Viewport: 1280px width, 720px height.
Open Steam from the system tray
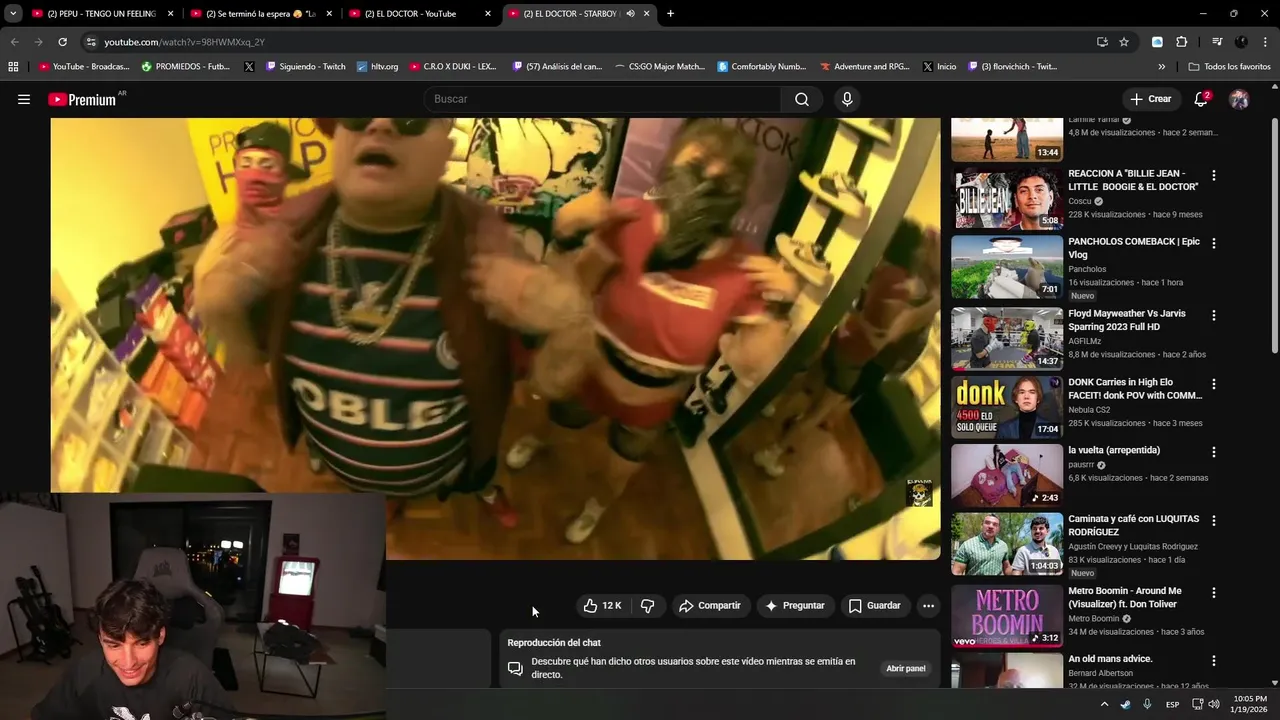(1125, 704)
